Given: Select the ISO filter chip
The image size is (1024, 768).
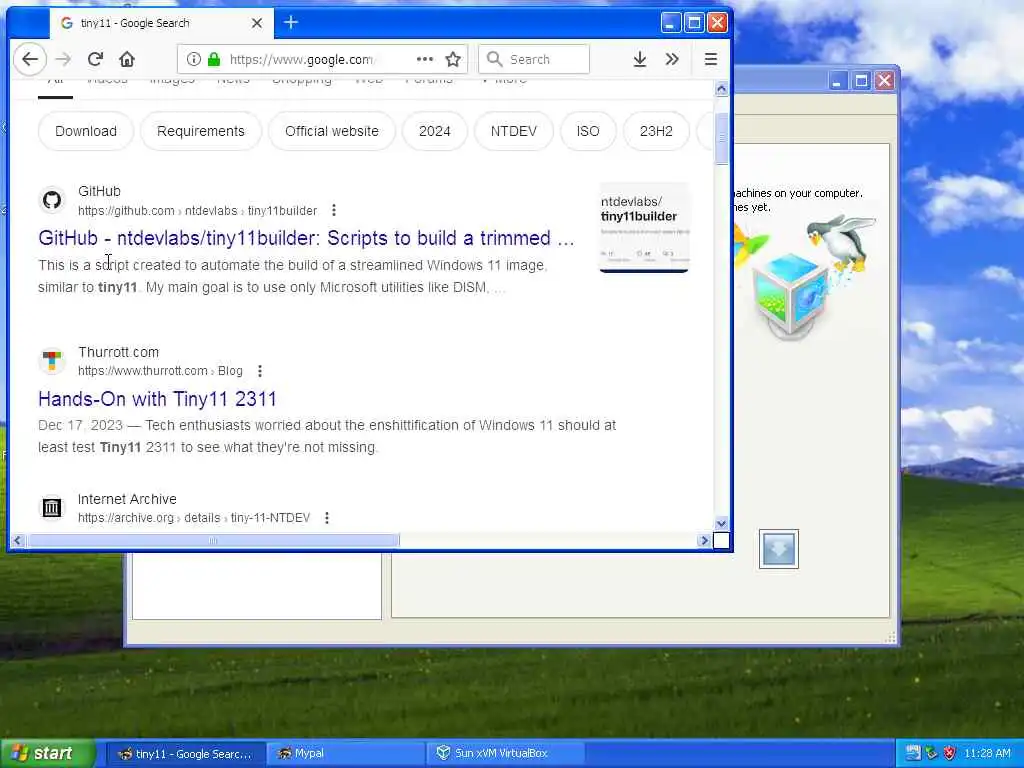Looking at the screenshot, I should point(588,131).
